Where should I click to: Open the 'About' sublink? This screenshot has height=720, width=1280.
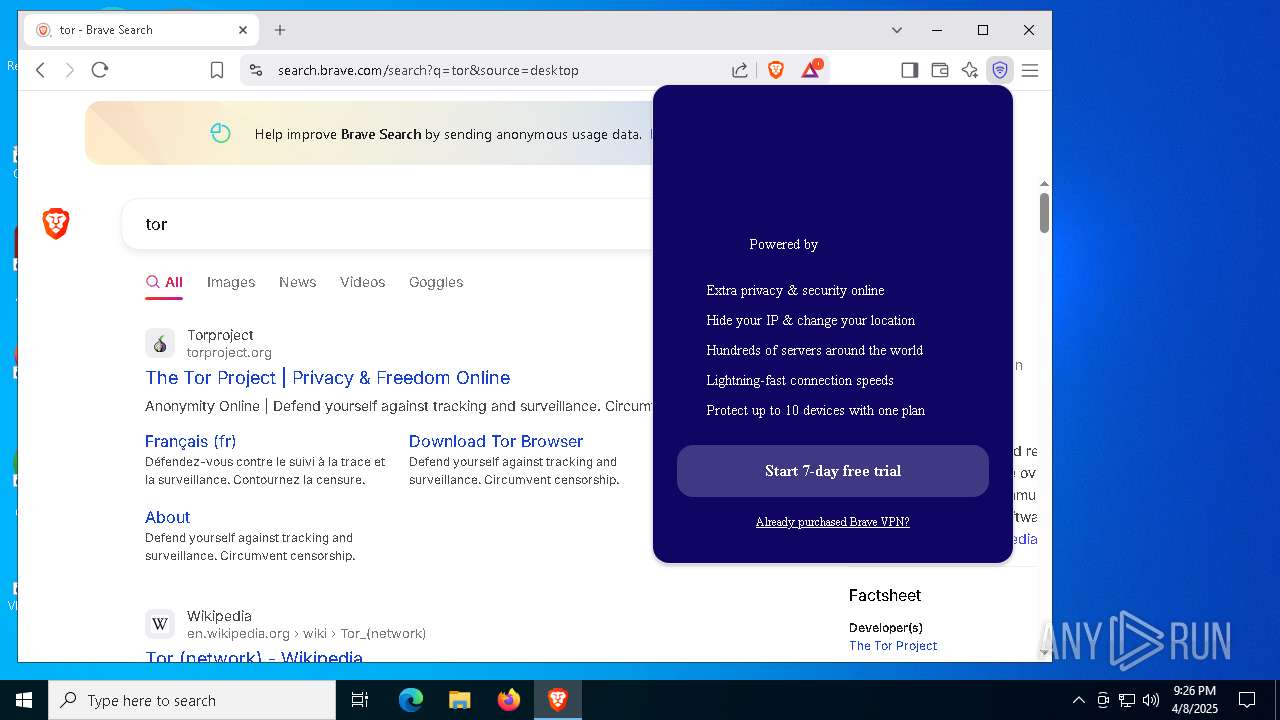coord(167,517)
